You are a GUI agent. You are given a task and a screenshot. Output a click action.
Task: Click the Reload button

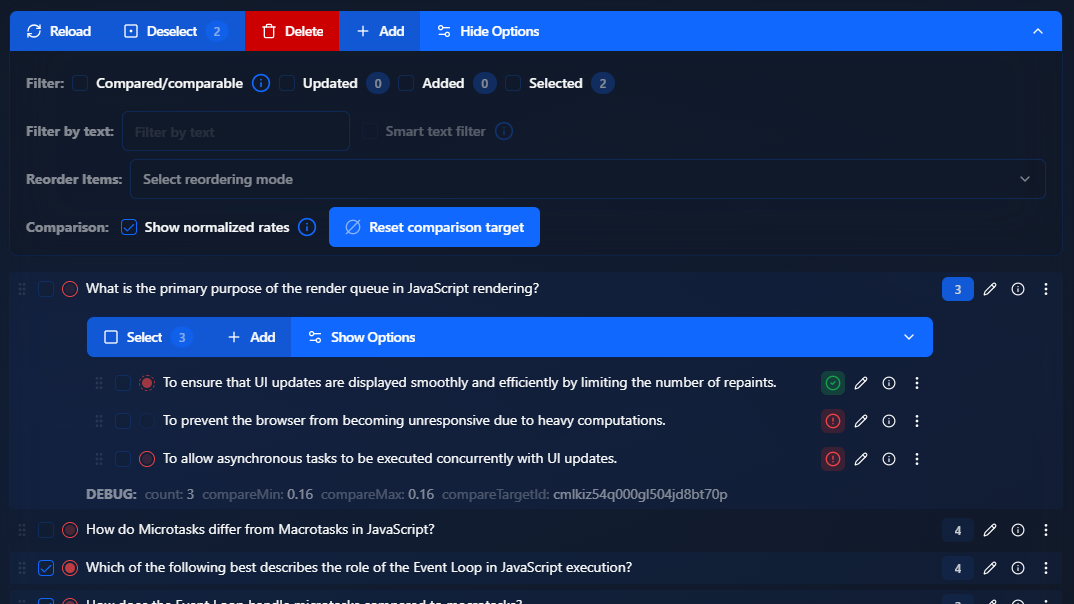(x=59, y=32)
